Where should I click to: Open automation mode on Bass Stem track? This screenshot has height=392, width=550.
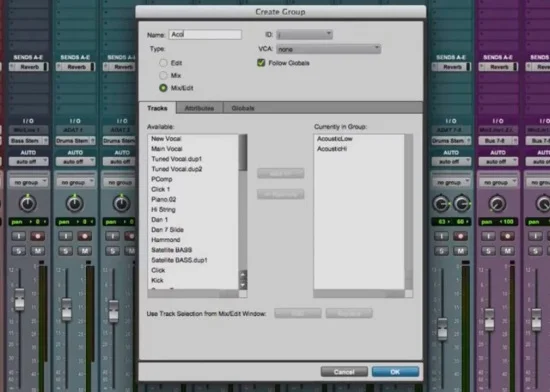(x=28, y=161)
